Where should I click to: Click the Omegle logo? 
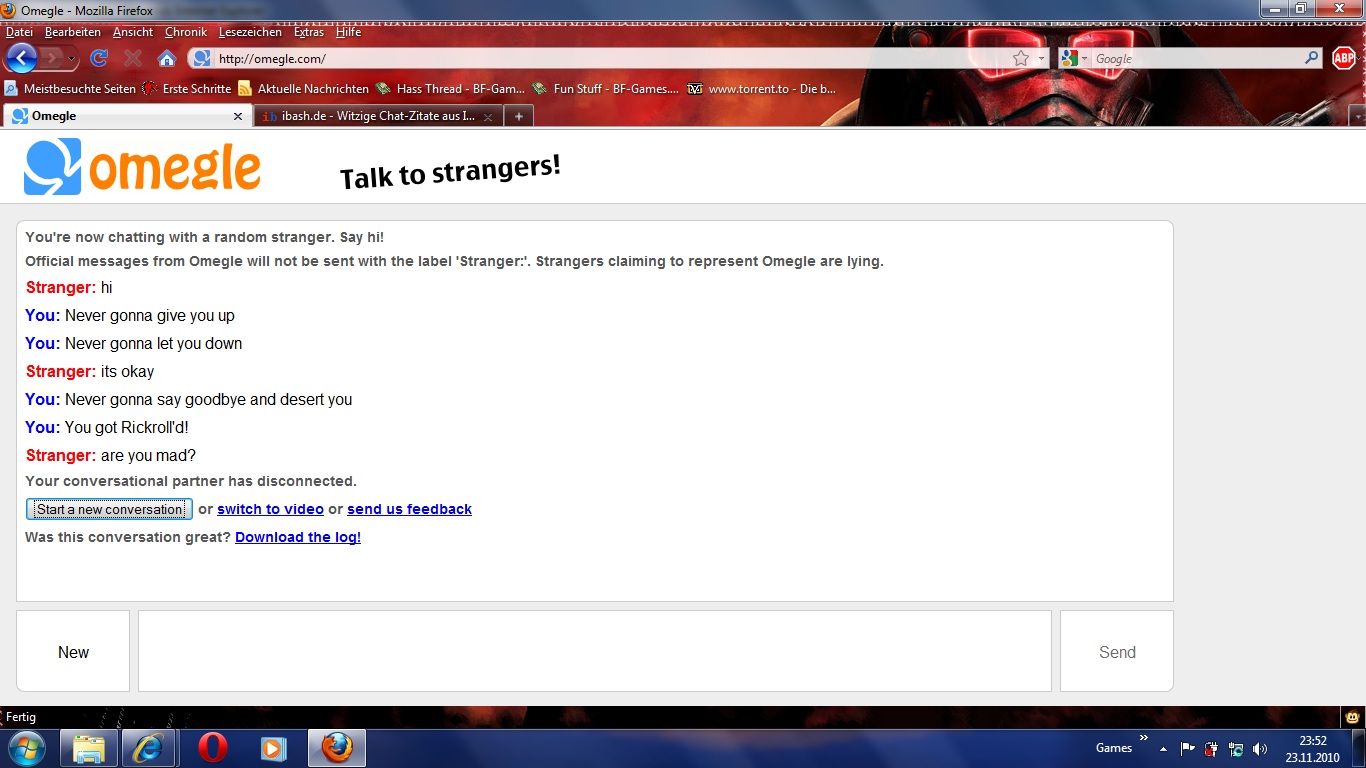coord(142,167)
